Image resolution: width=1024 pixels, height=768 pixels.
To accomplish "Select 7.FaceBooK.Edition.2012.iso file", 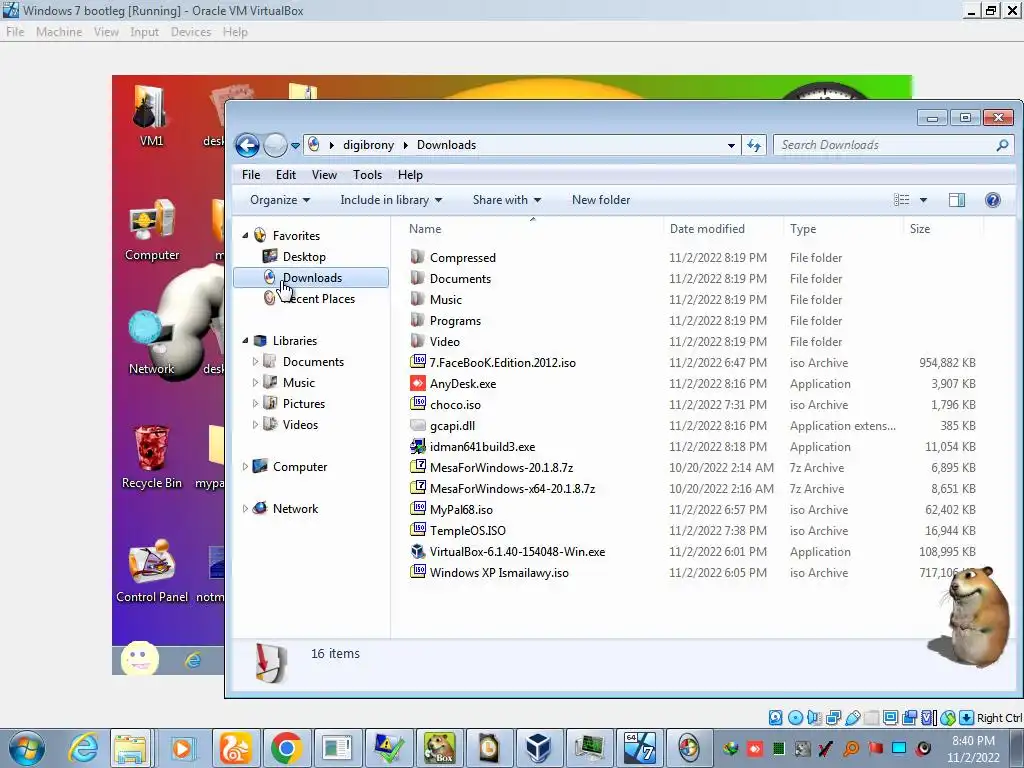I will point(503,363).
